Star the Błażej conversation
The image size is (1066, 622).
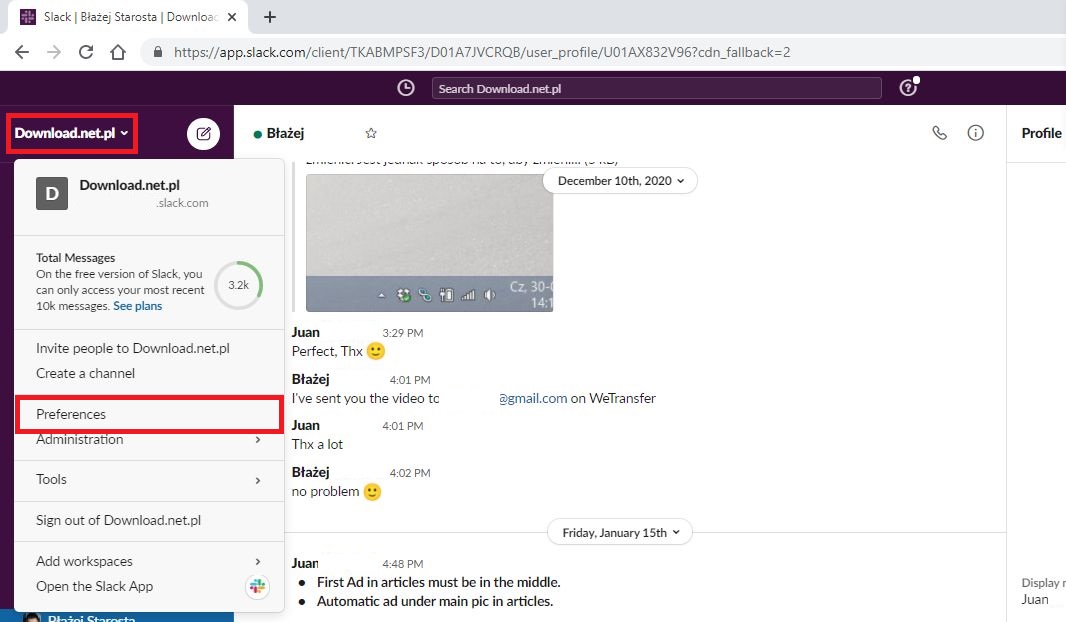pos(371,133)
